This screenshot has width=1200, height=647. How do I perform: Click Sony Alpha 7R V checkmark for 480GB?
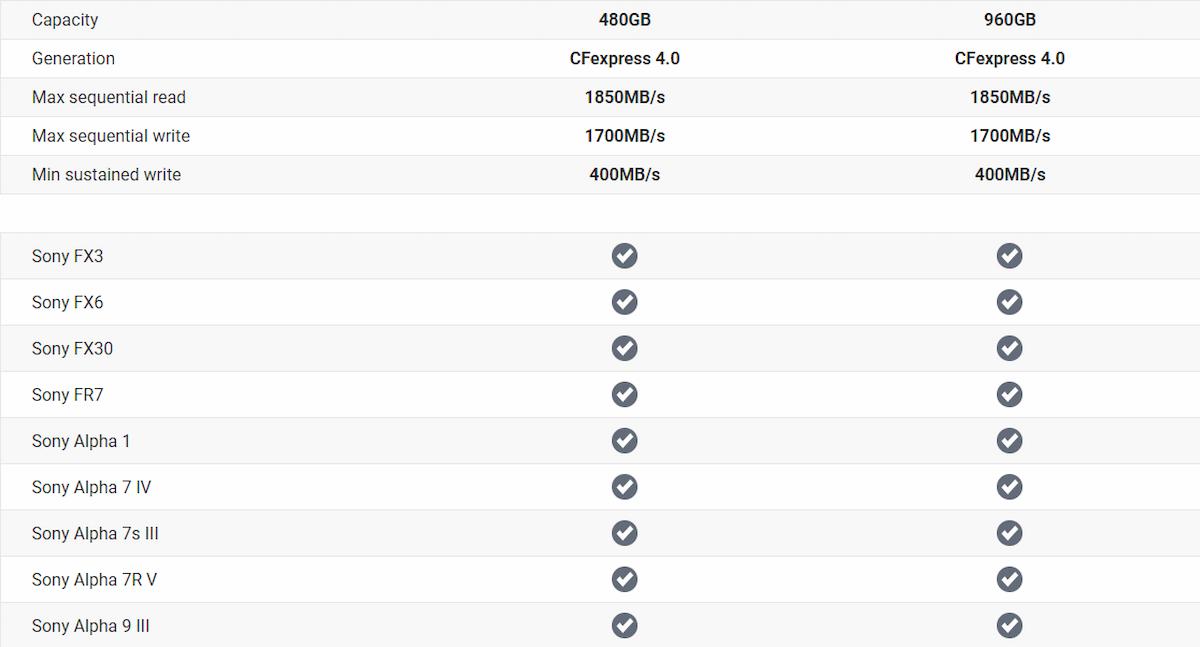point(624,579)
